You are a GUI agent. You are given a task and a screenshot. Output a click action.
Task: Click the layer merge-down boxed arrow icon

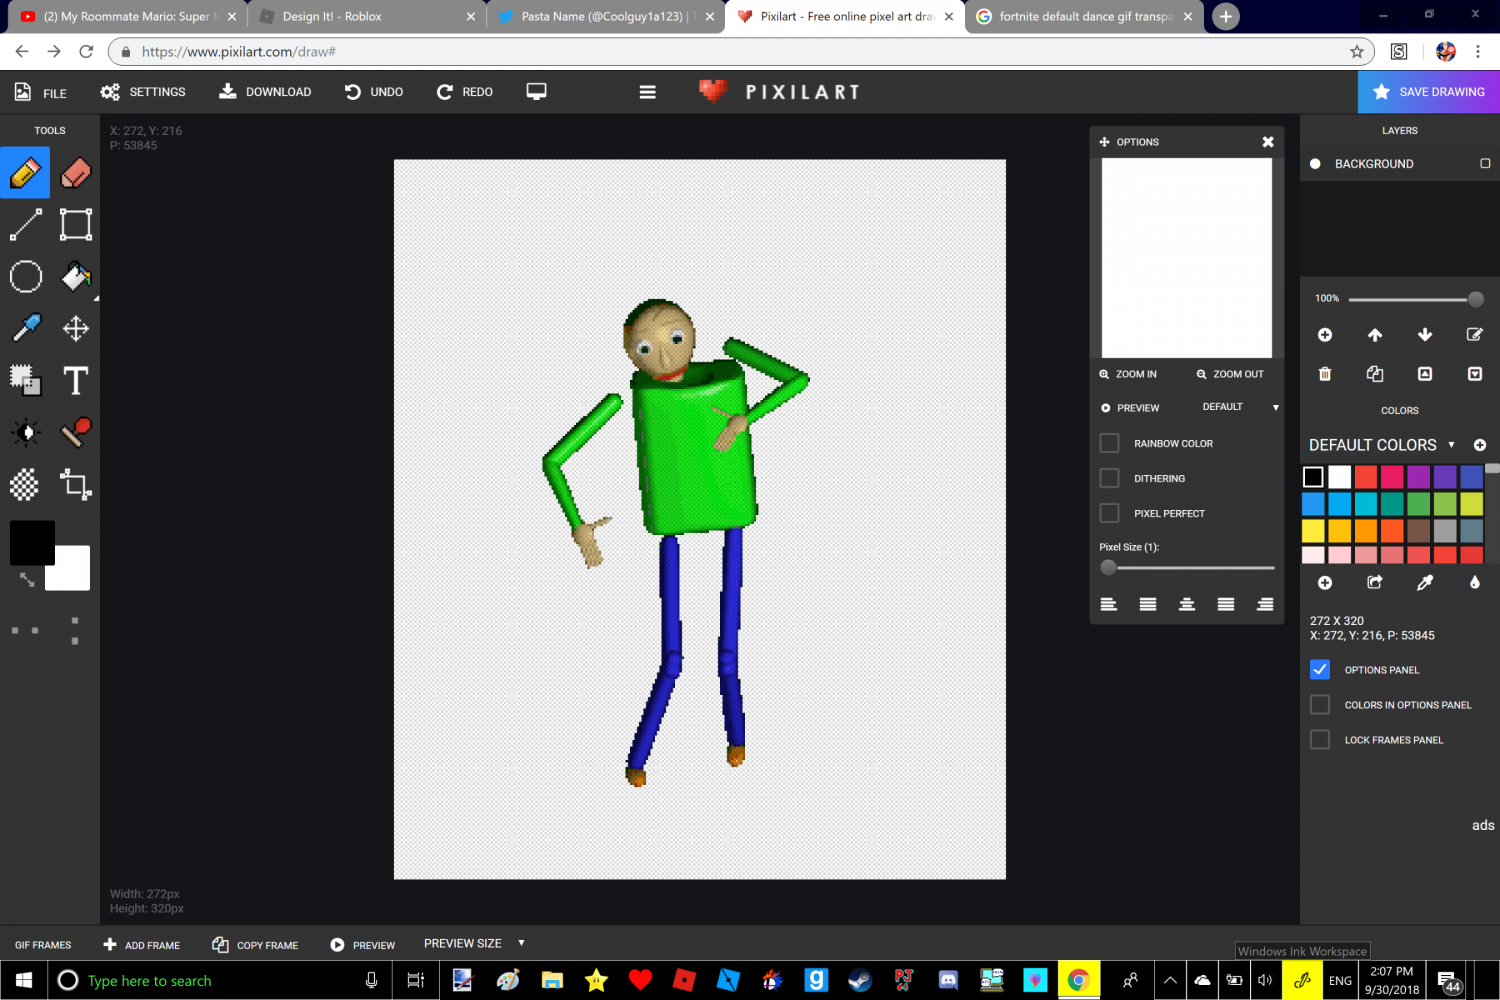(x=1475, y=374)
